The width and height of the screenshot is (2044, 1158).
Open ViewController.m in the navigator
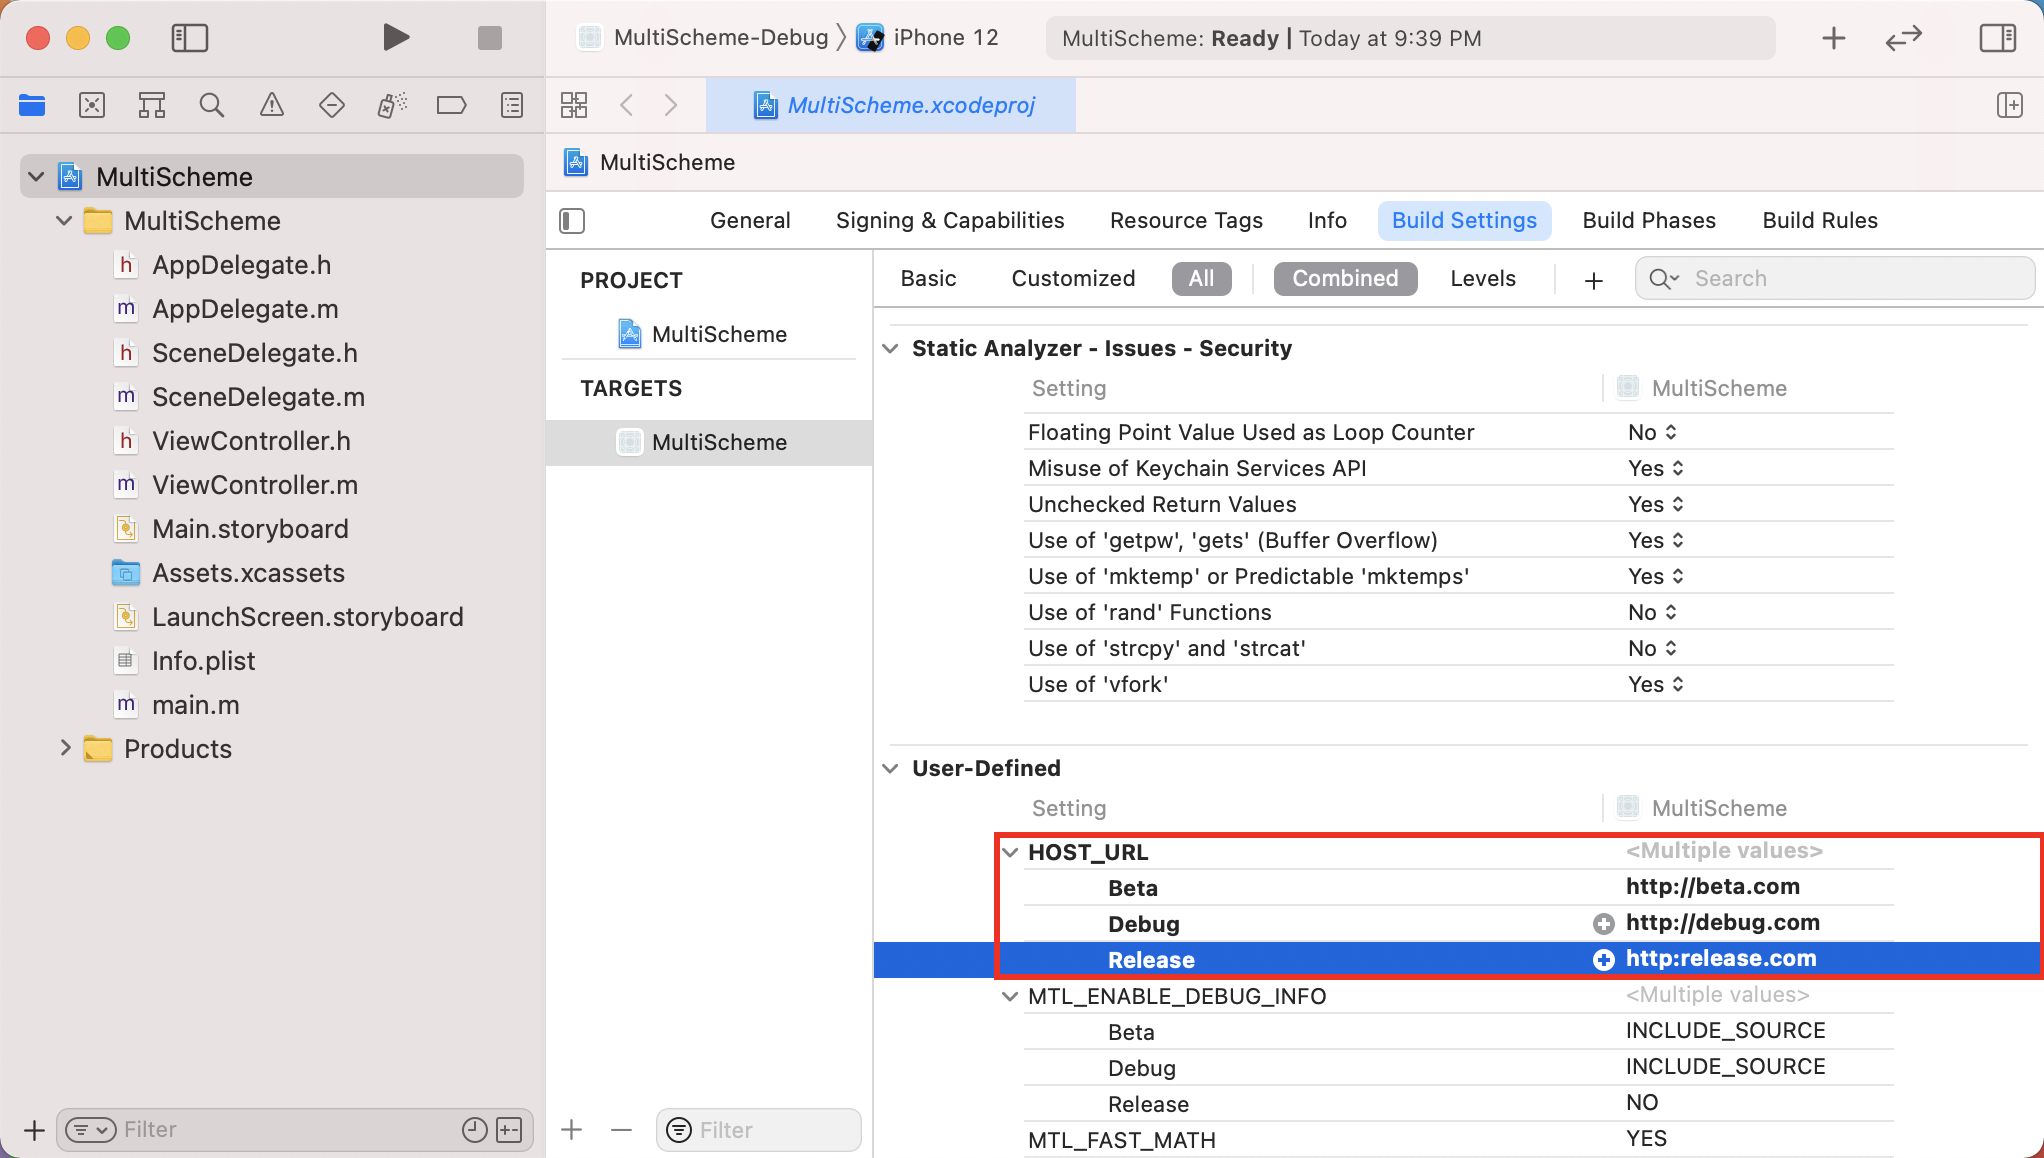pyautogui.click(x=254, y=485)
